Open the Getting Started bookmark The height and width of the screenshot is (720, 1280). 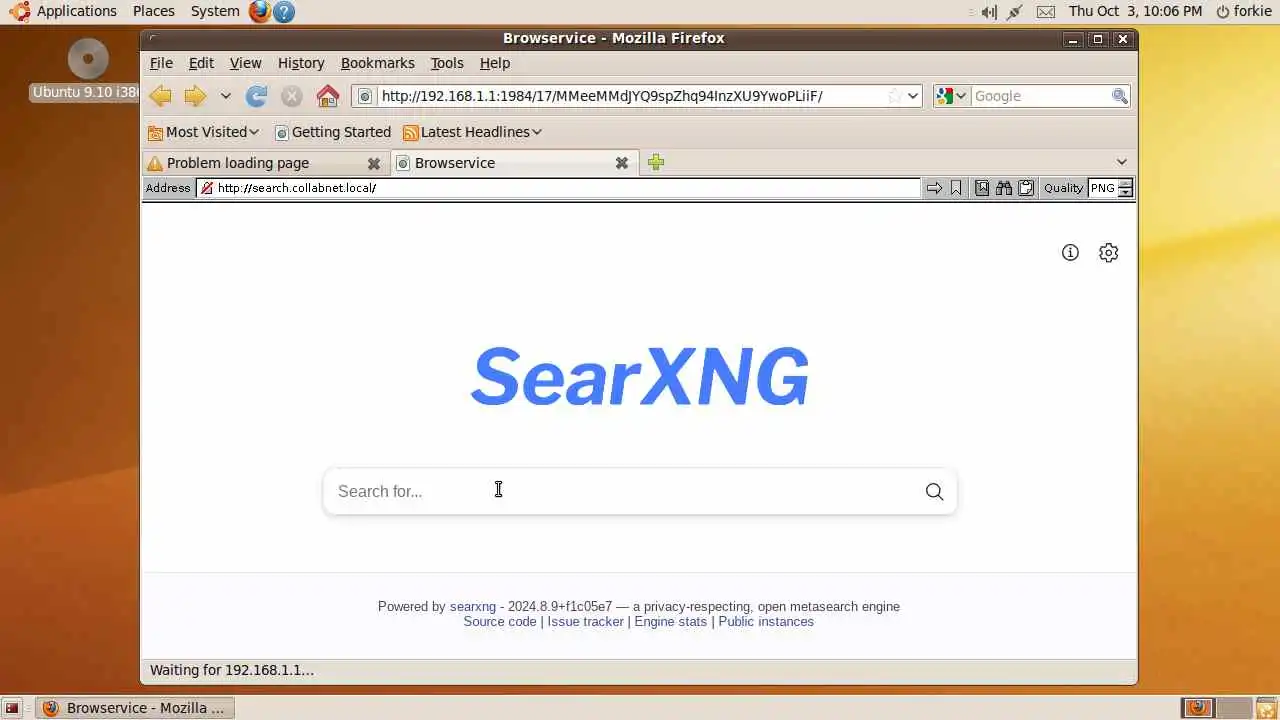coord(333,132)
